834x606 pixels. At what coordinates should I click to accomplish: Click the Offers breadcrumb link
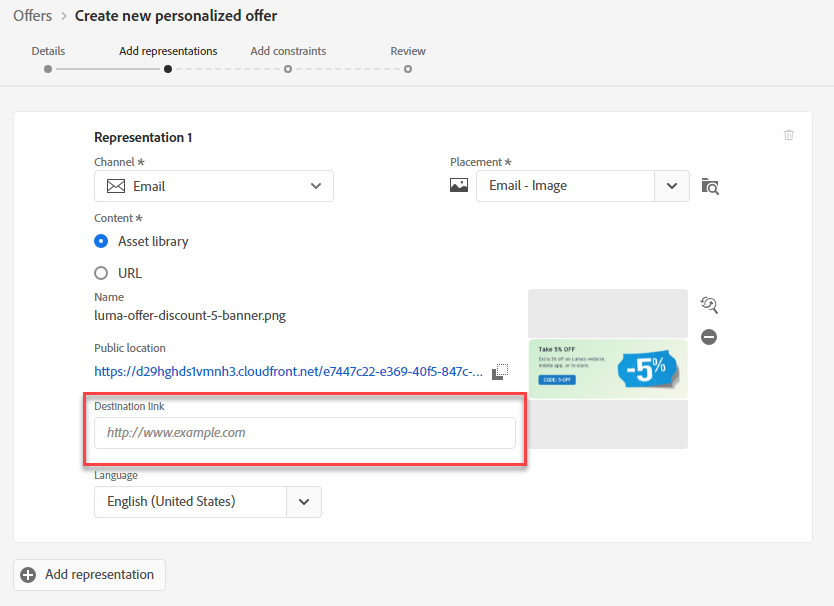[32, 16]
